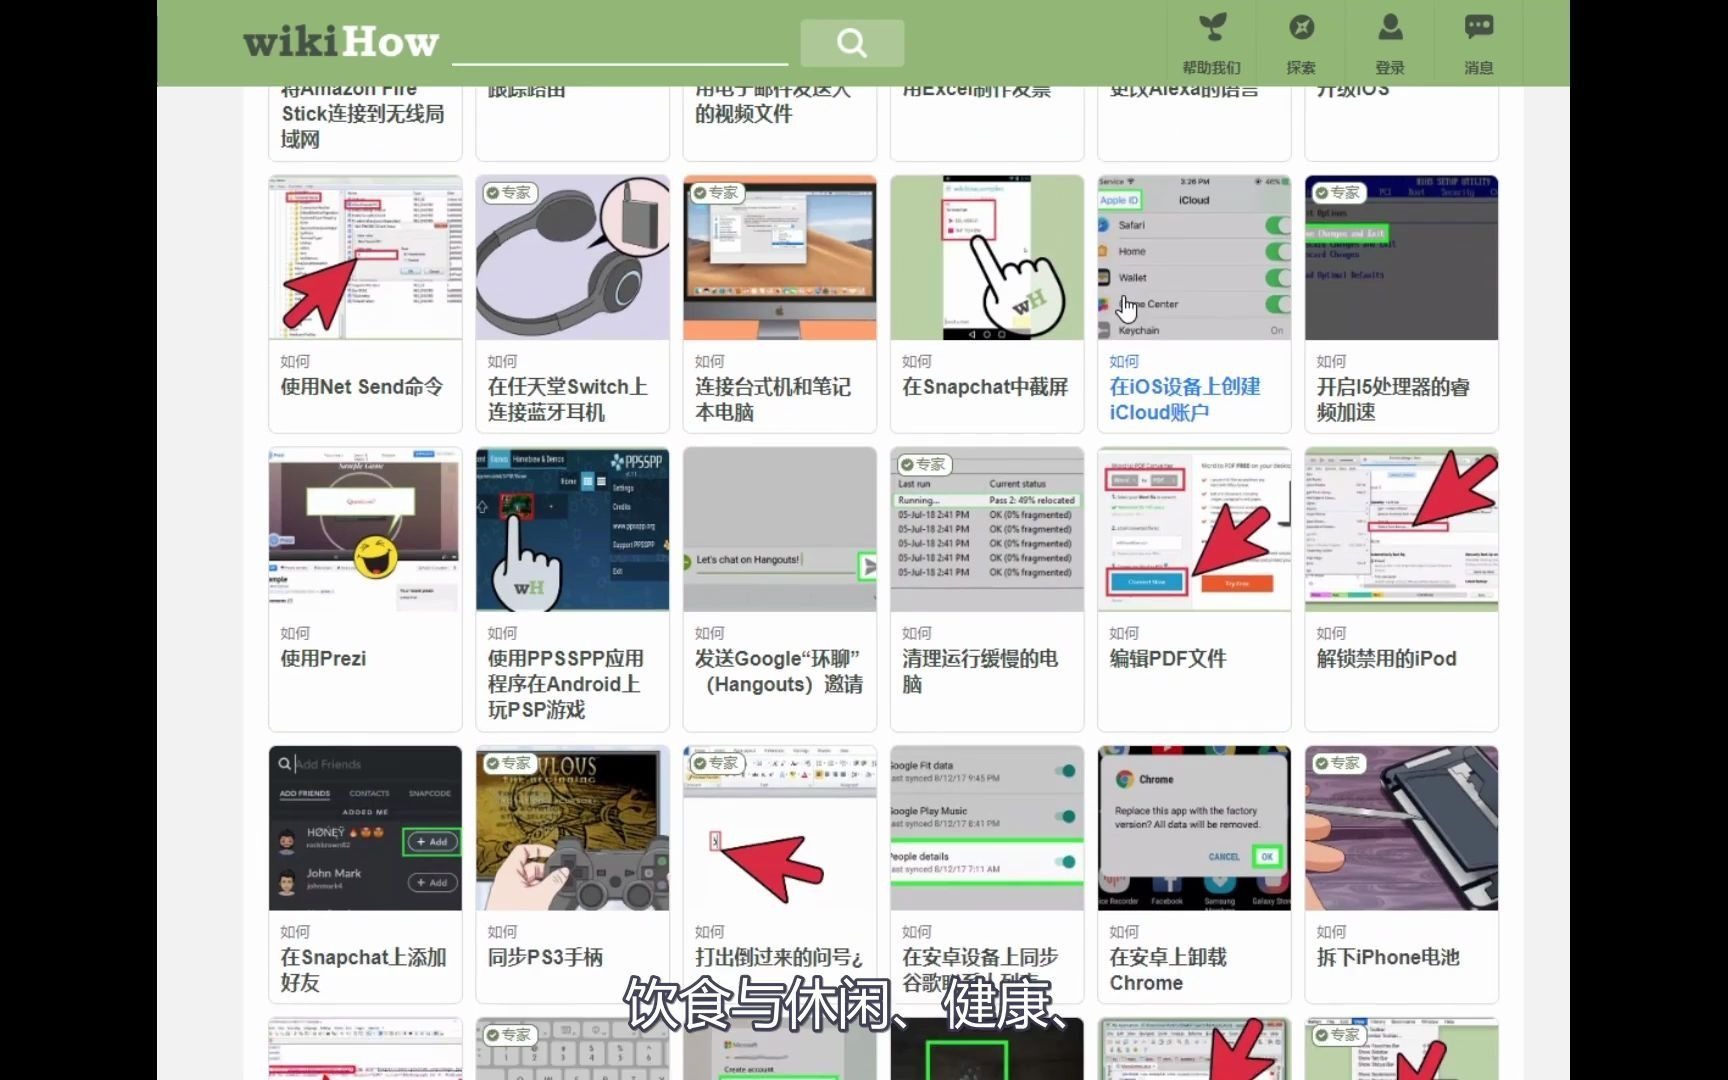Screen dimensions: 1728x1080
Task: Open article 在安卓上卸载Chrome
Action: (x=1168, y=970)
